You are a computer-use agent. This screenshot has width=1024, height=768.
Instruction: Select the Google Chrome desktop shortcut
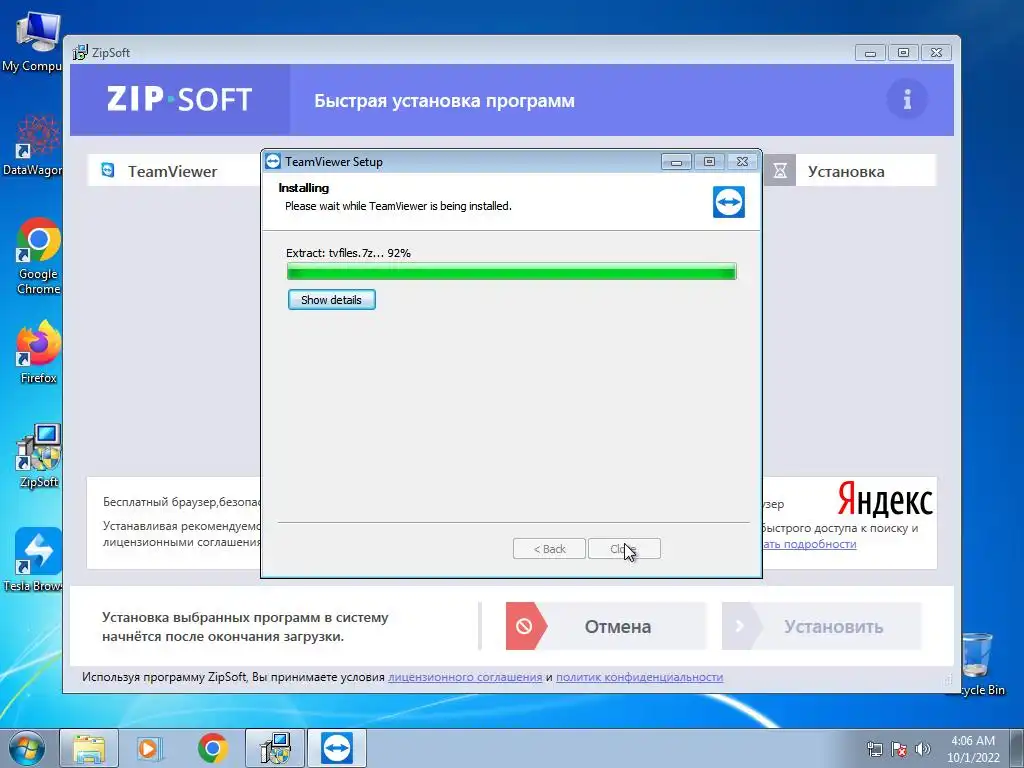38,256
